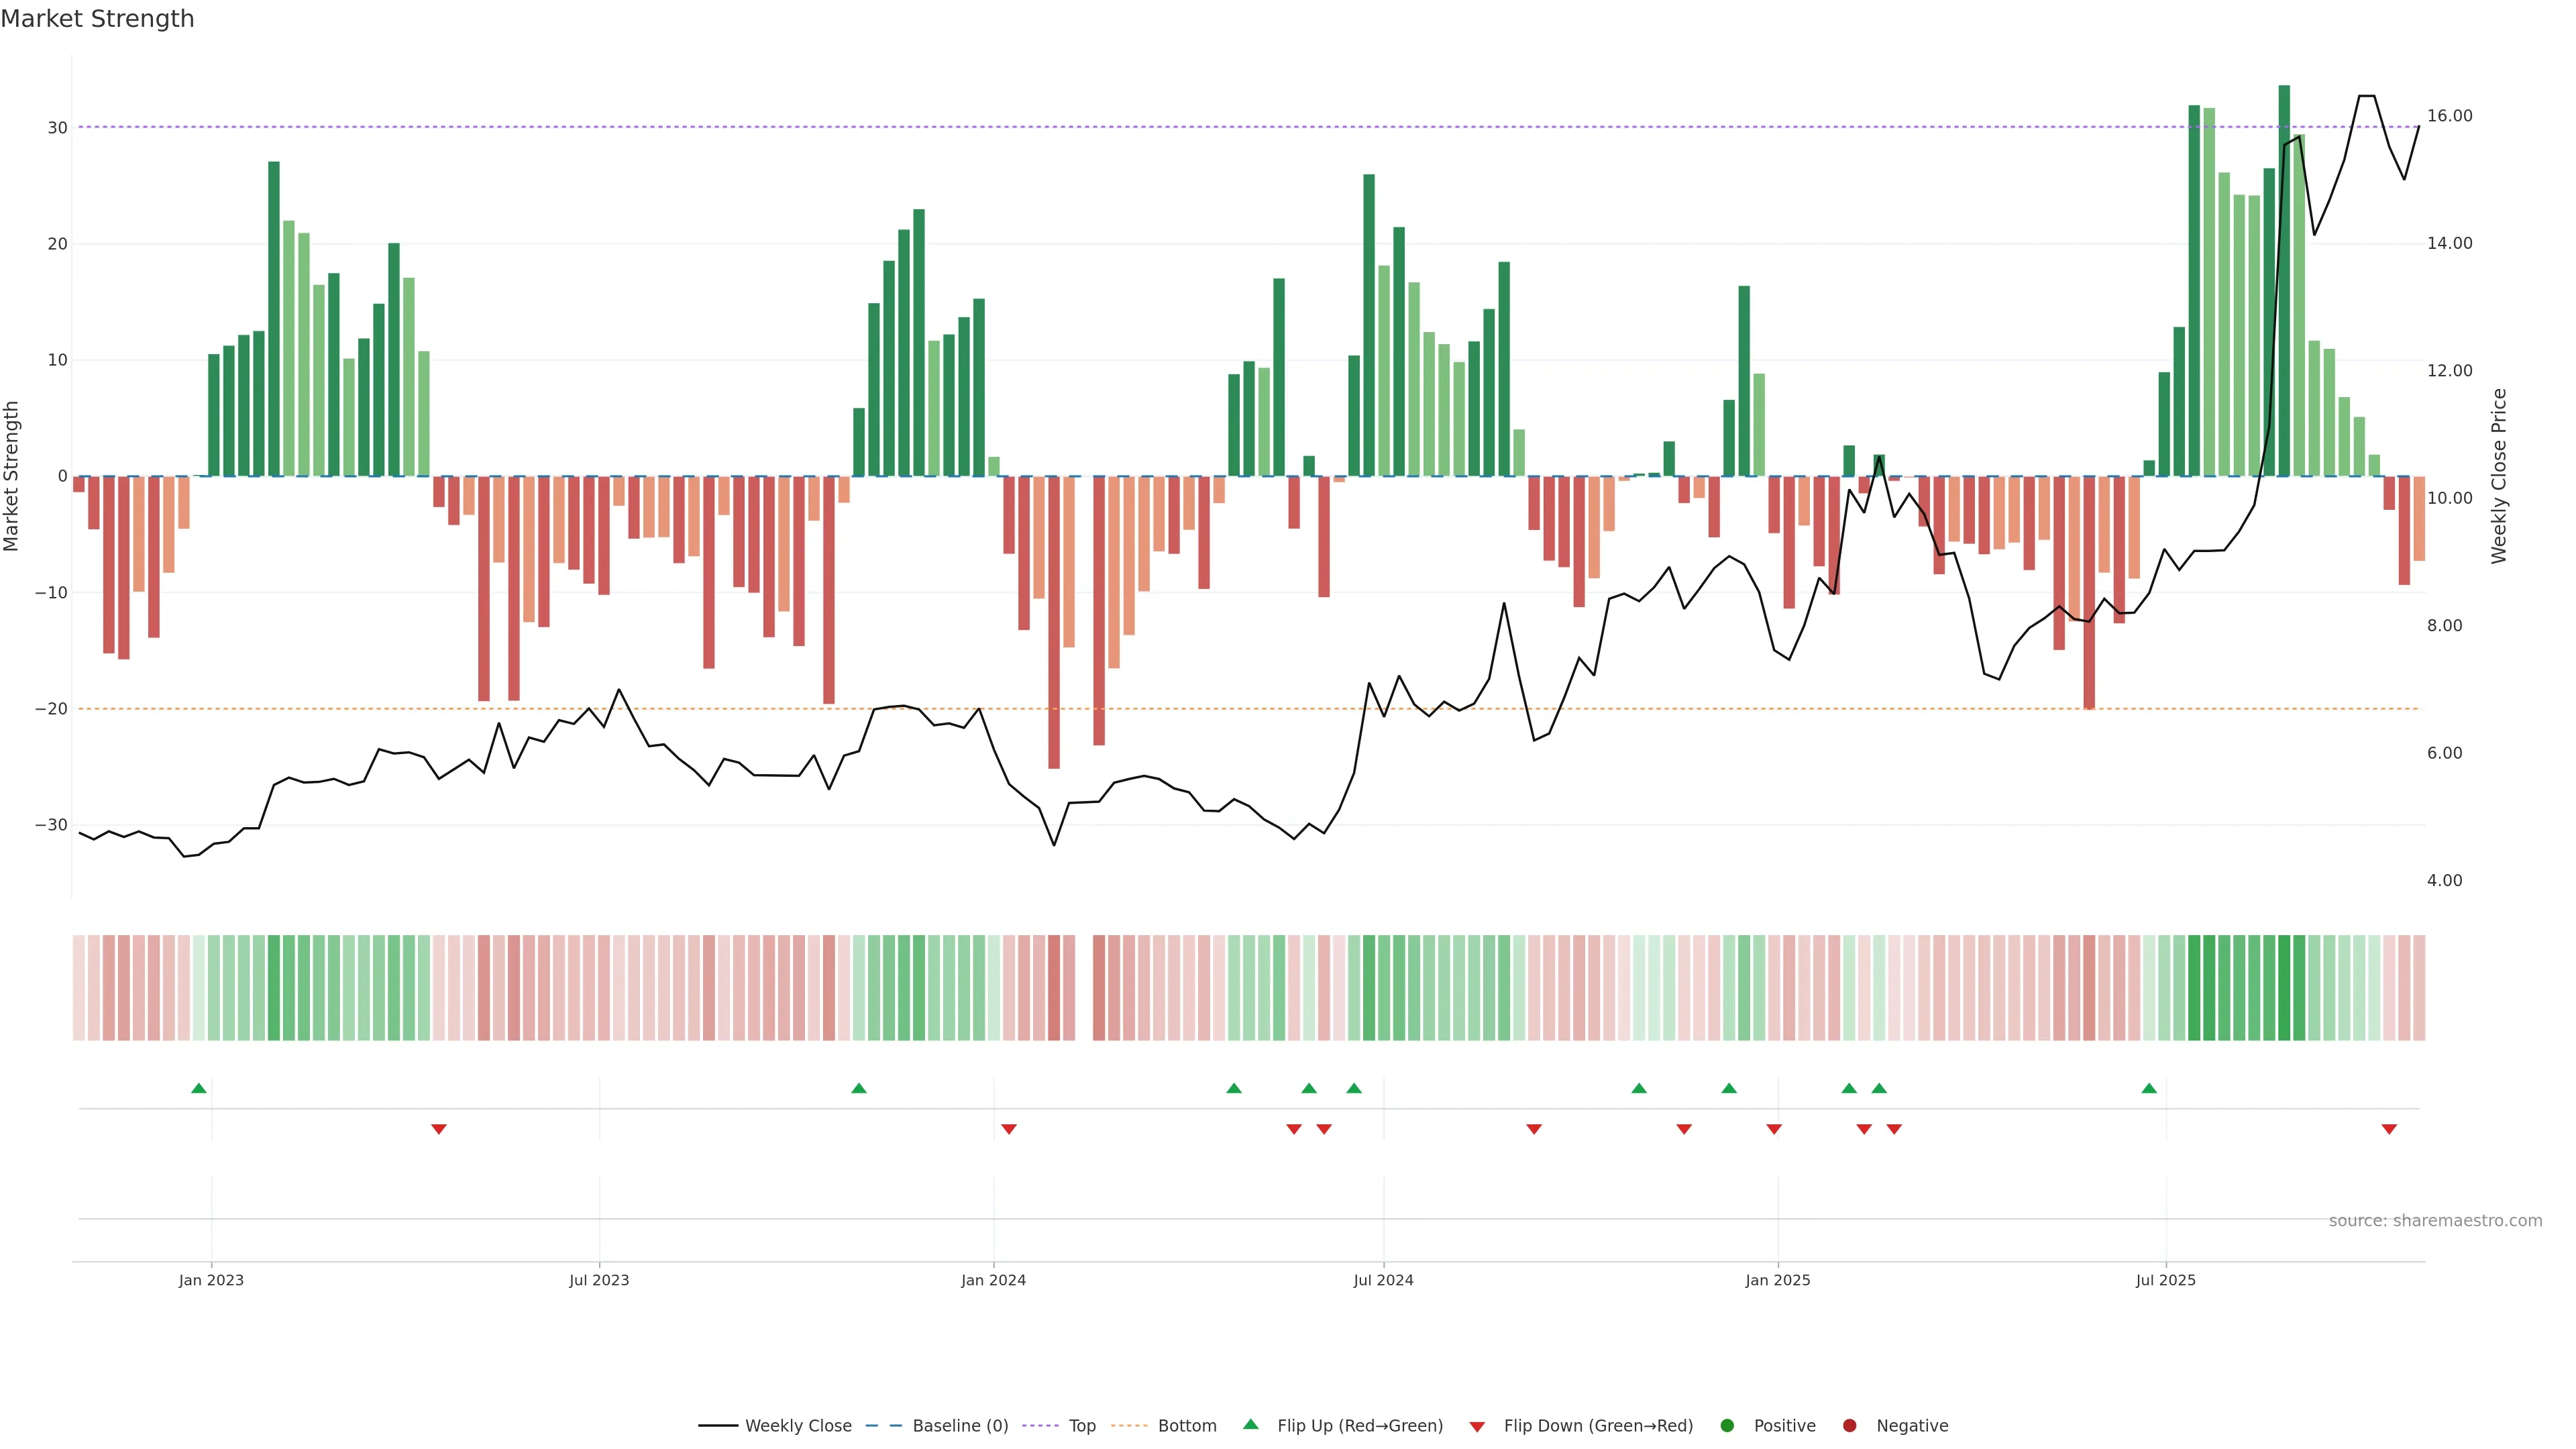Click the Jan 2025 x-axis label
2576x1449 pixels.
pos(1777,1280)
